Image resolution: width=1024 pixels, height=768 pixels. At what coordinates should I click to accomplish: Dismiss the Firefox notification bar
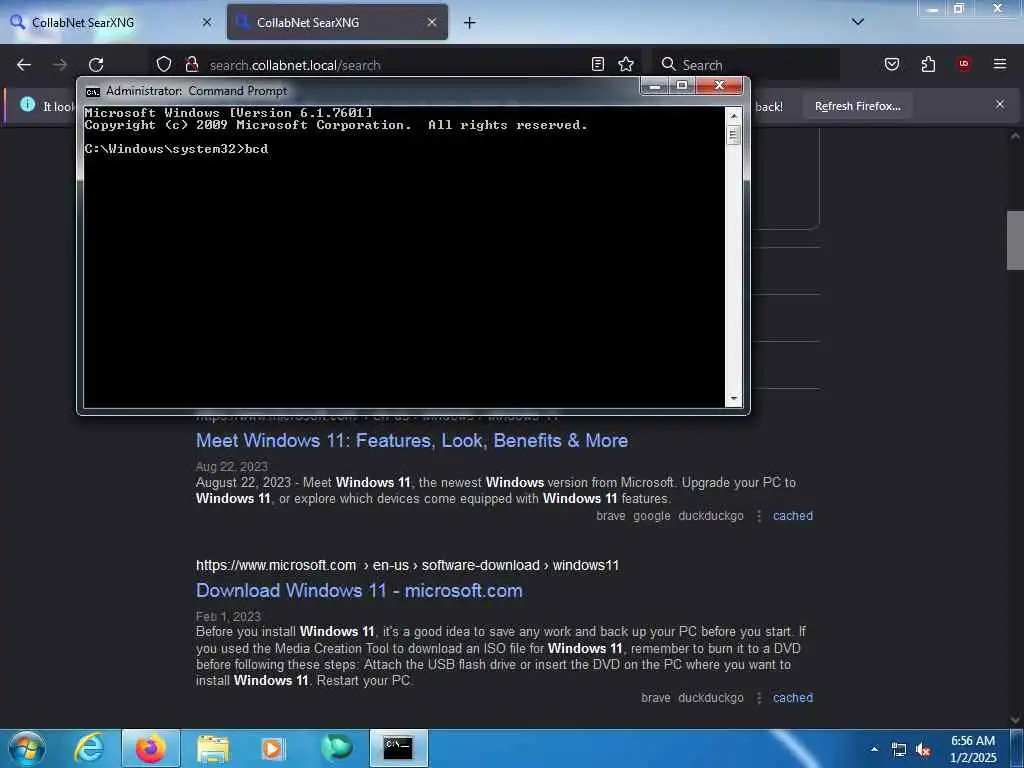(x=1000, y=104)
